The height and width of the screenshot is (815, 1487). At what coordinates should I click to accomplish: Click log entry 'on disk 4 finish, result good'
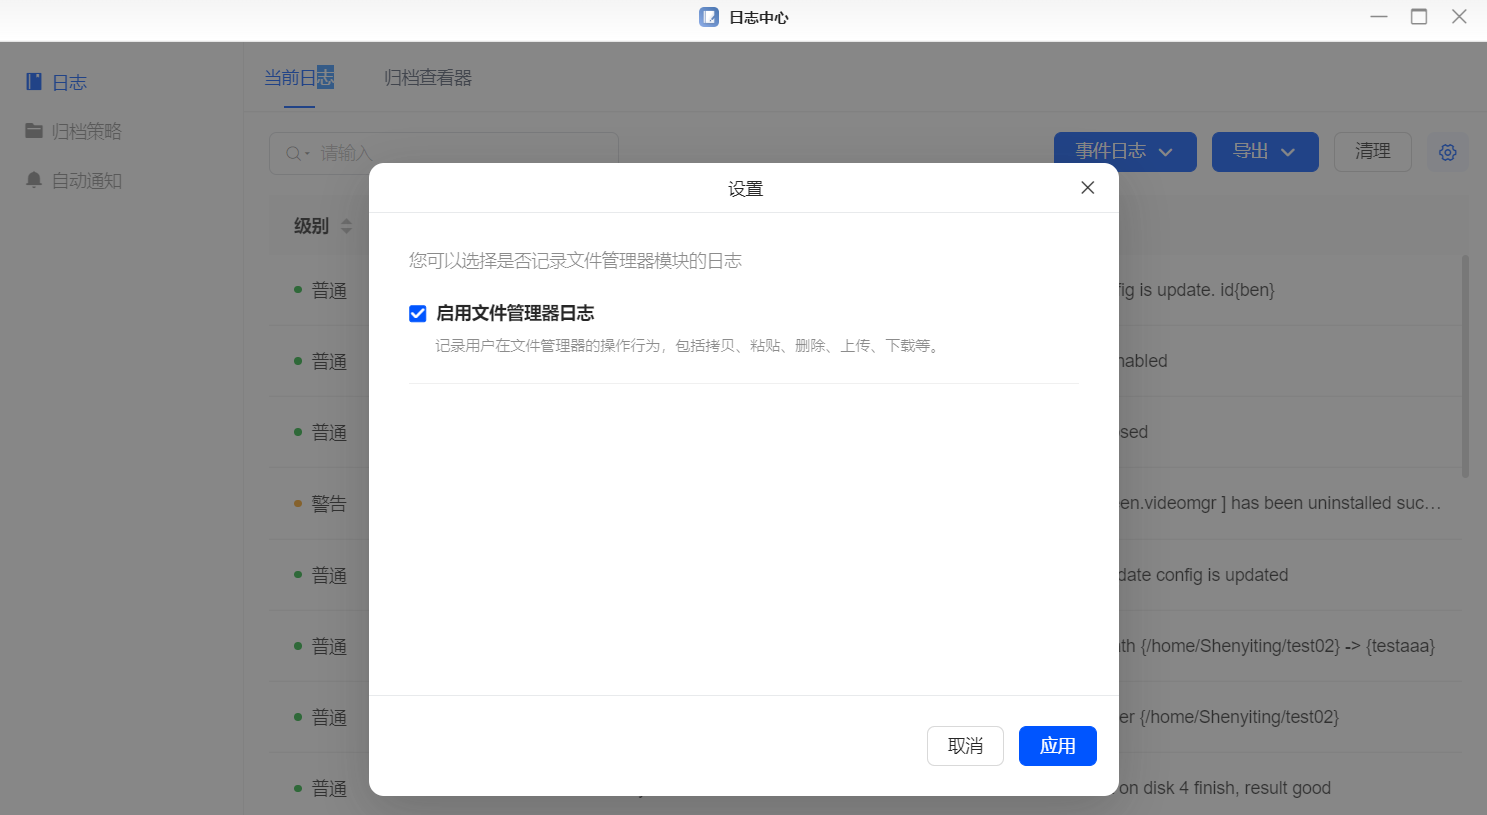(1225, 788)
